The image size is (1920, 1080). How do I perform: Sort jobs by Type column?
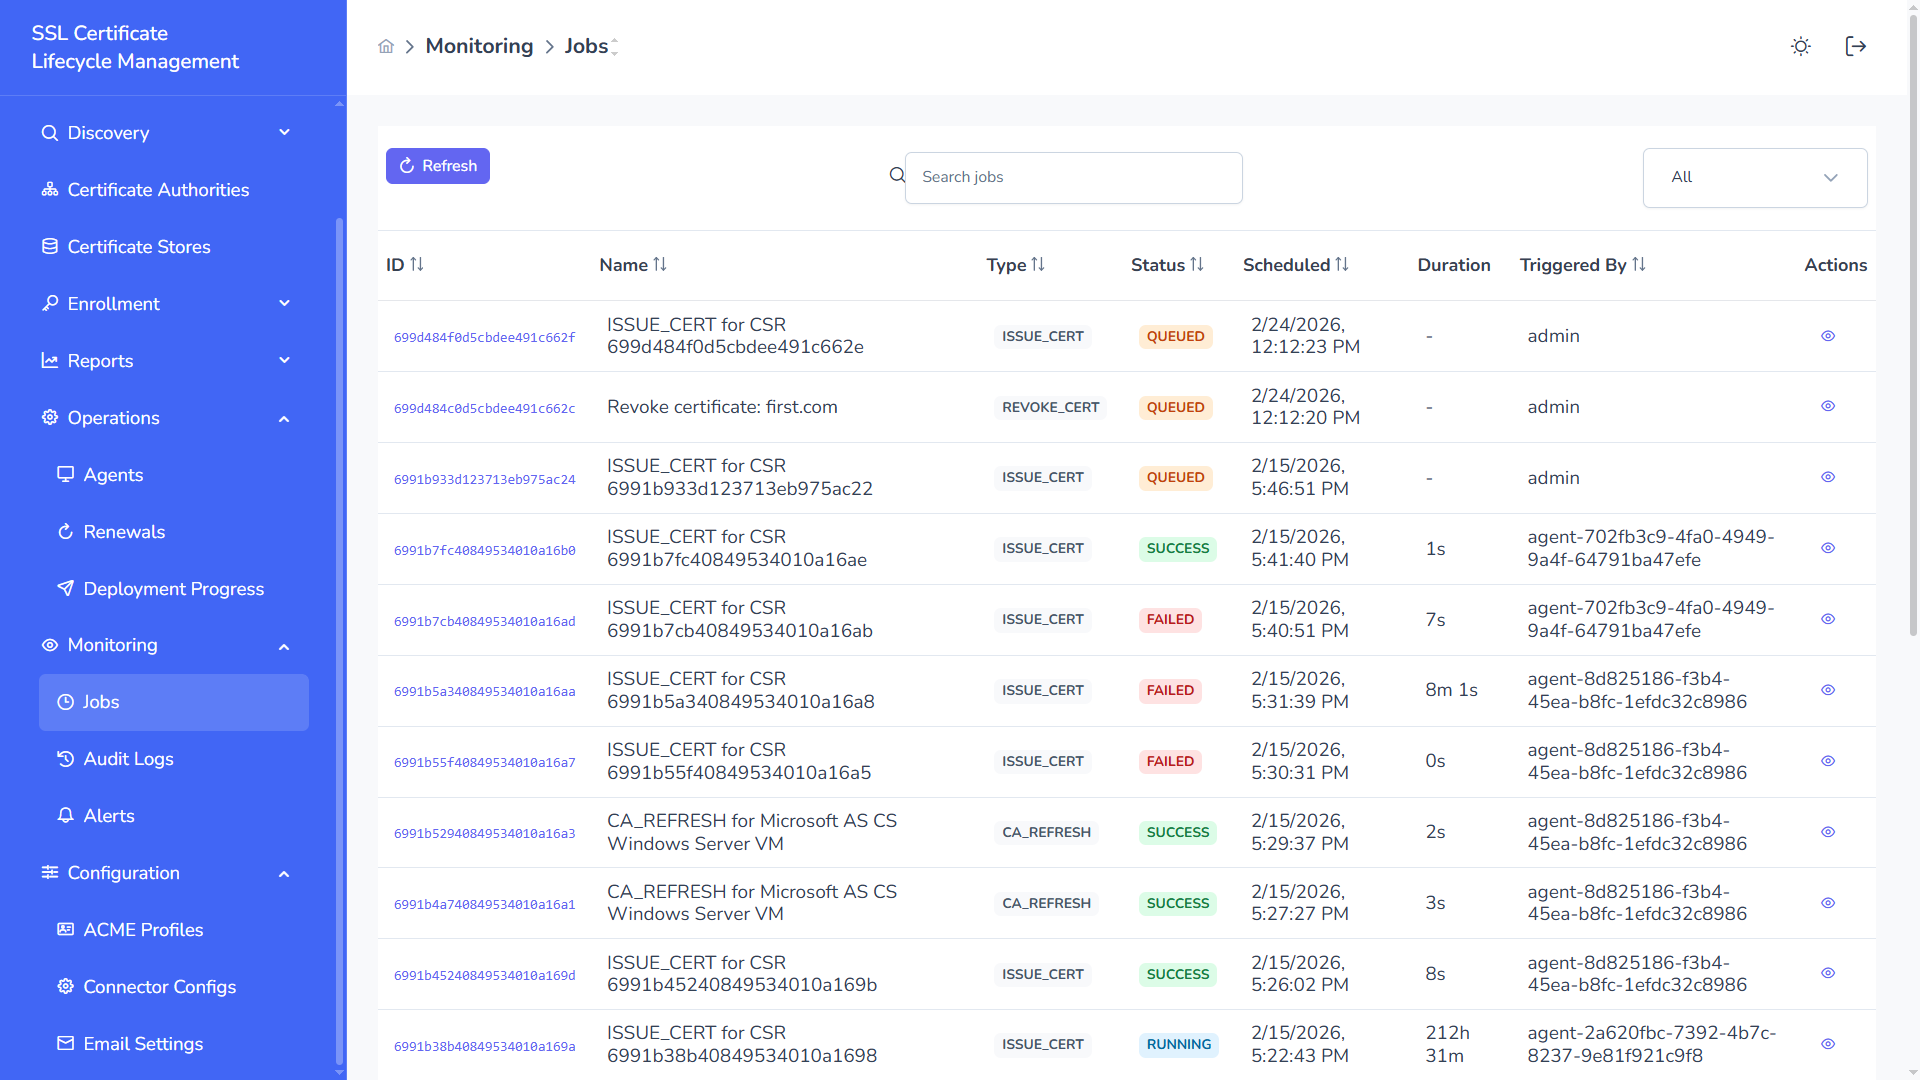click(x=1037, y=265)
